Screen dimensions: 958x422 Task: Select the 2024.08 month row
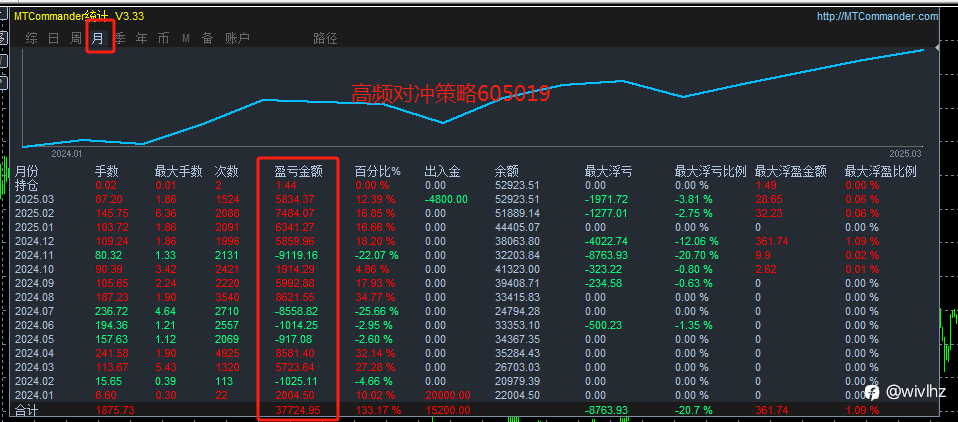click(x=32, y=297)
